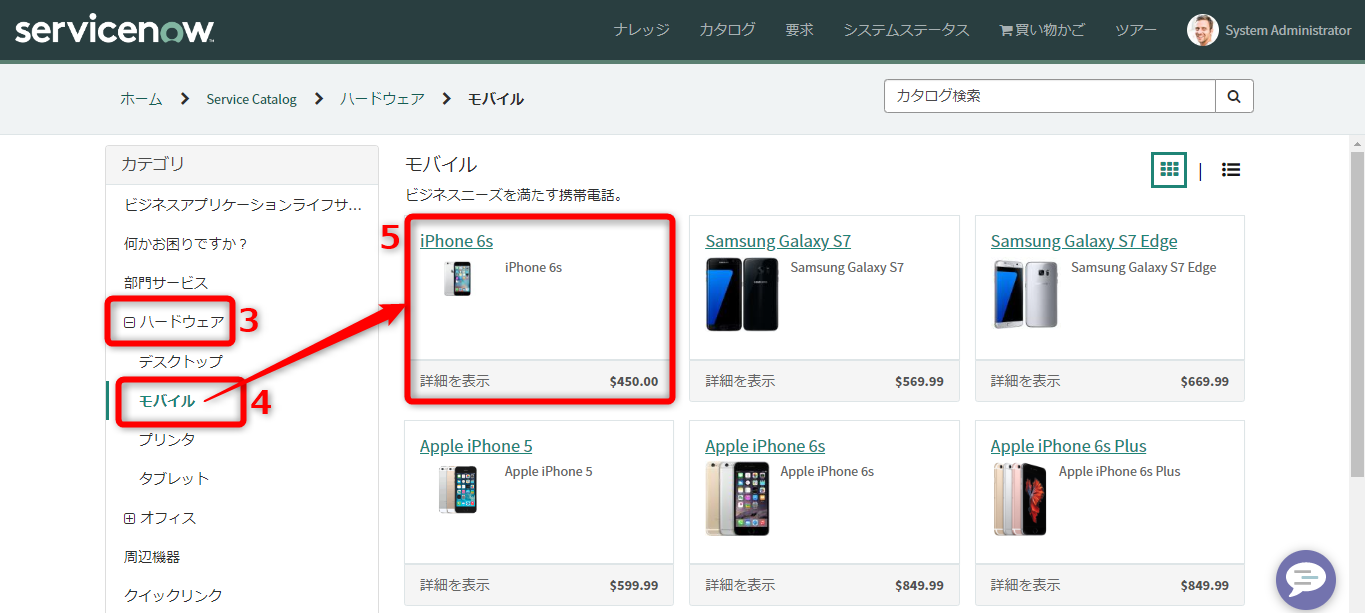Open the chat bubble in bottom right corner
1365x613 pixels.
1305,580
